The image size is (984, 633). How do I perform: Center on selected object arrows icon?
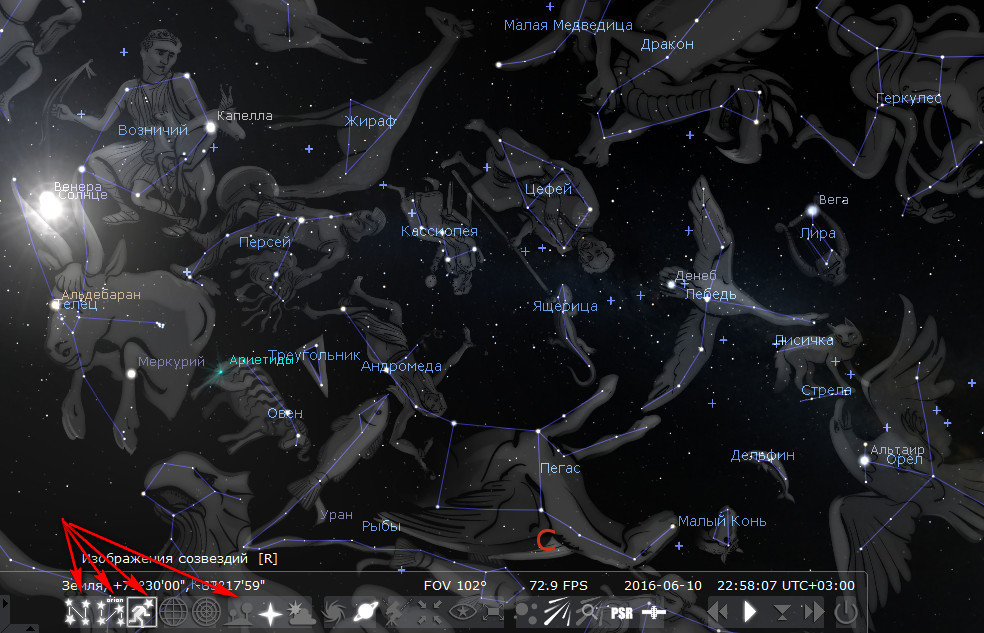click(429, 612)
